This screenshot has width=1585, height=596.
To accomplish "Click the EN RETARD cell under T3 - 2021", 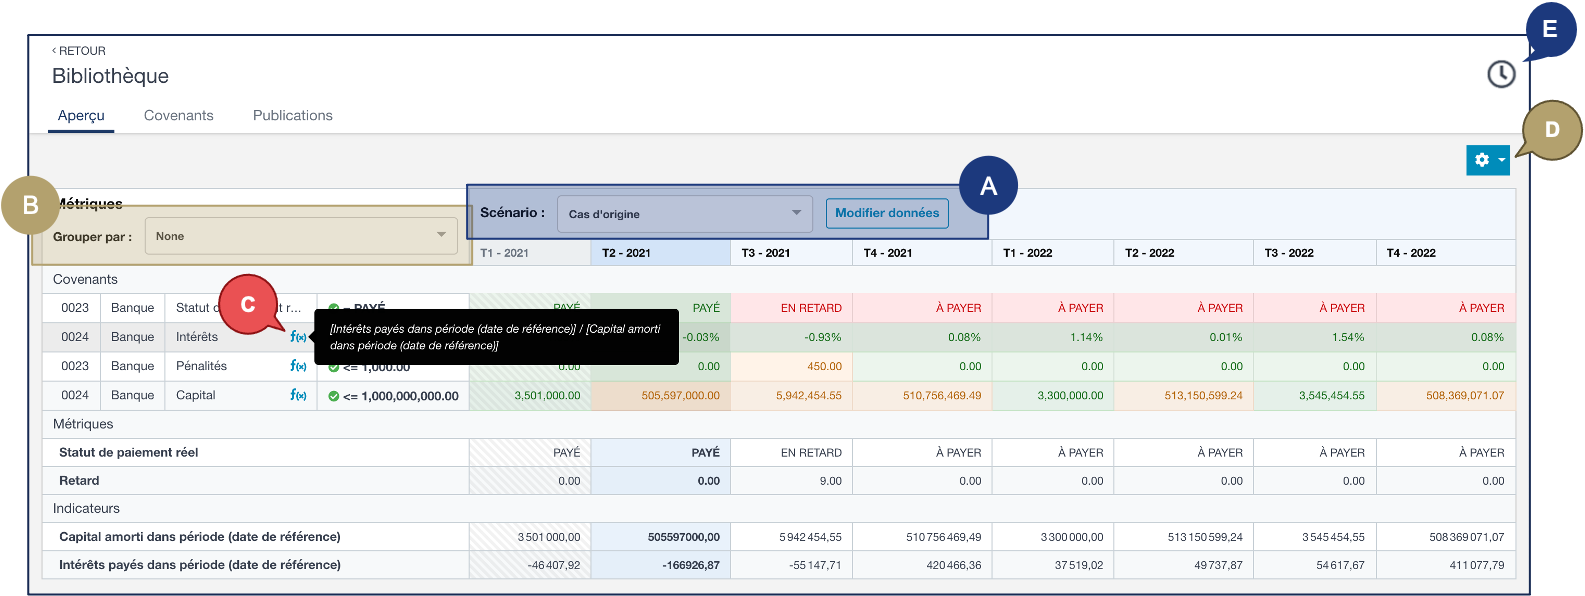I will pos(810,308).
